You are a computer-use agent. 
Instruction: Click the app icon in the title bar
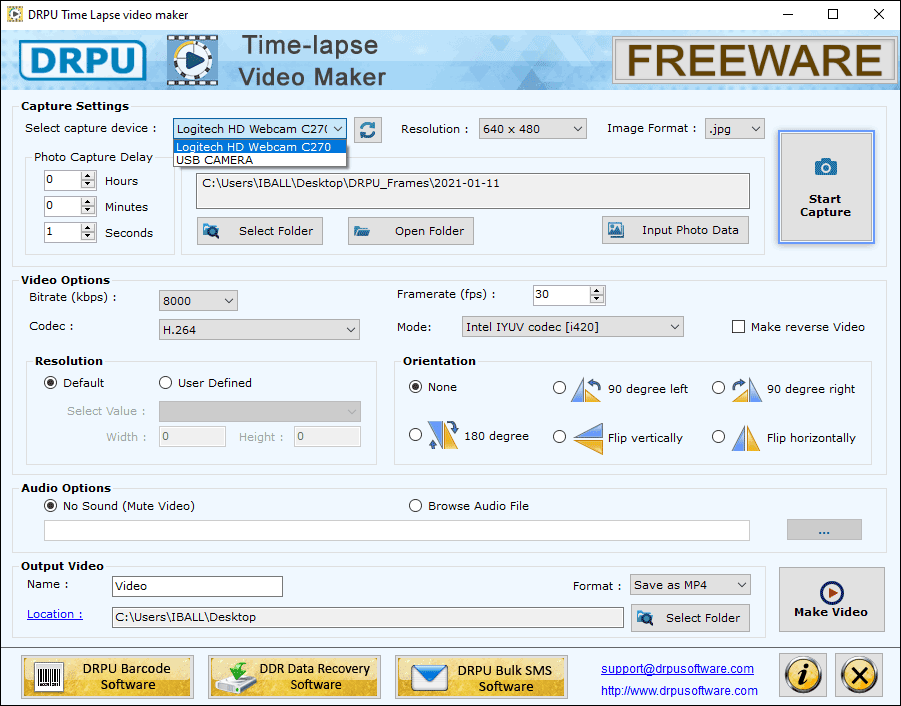click(x=14, y=14)
